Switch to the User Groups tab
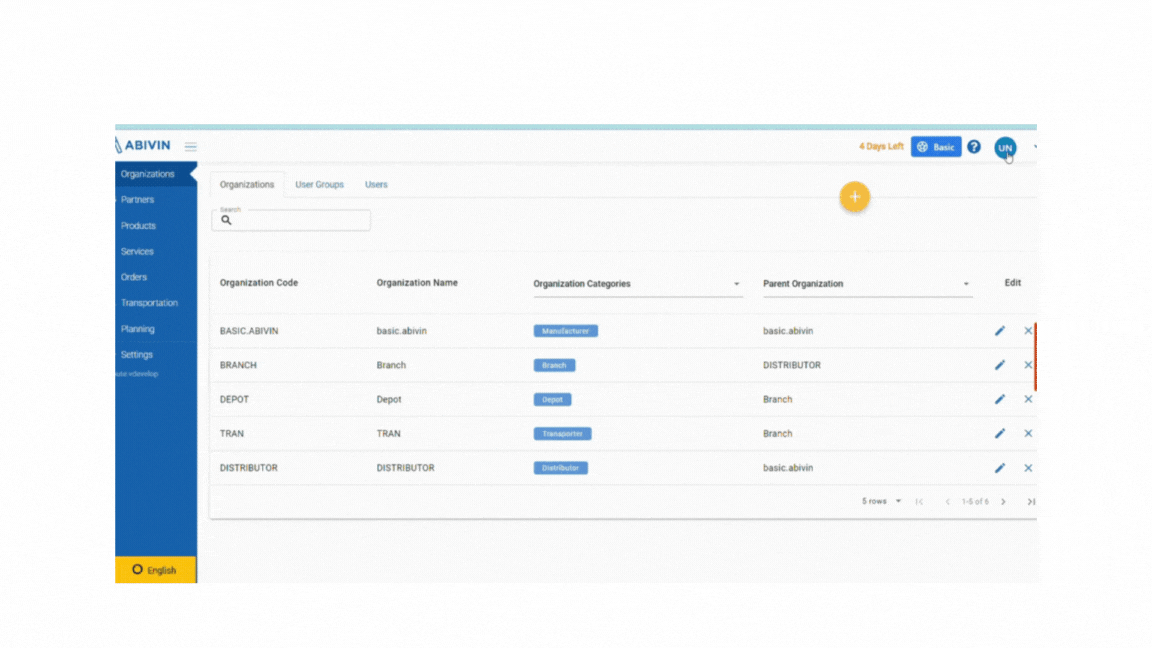The height and width of the screenshot is (648, 1152). (x=320, y=184)
